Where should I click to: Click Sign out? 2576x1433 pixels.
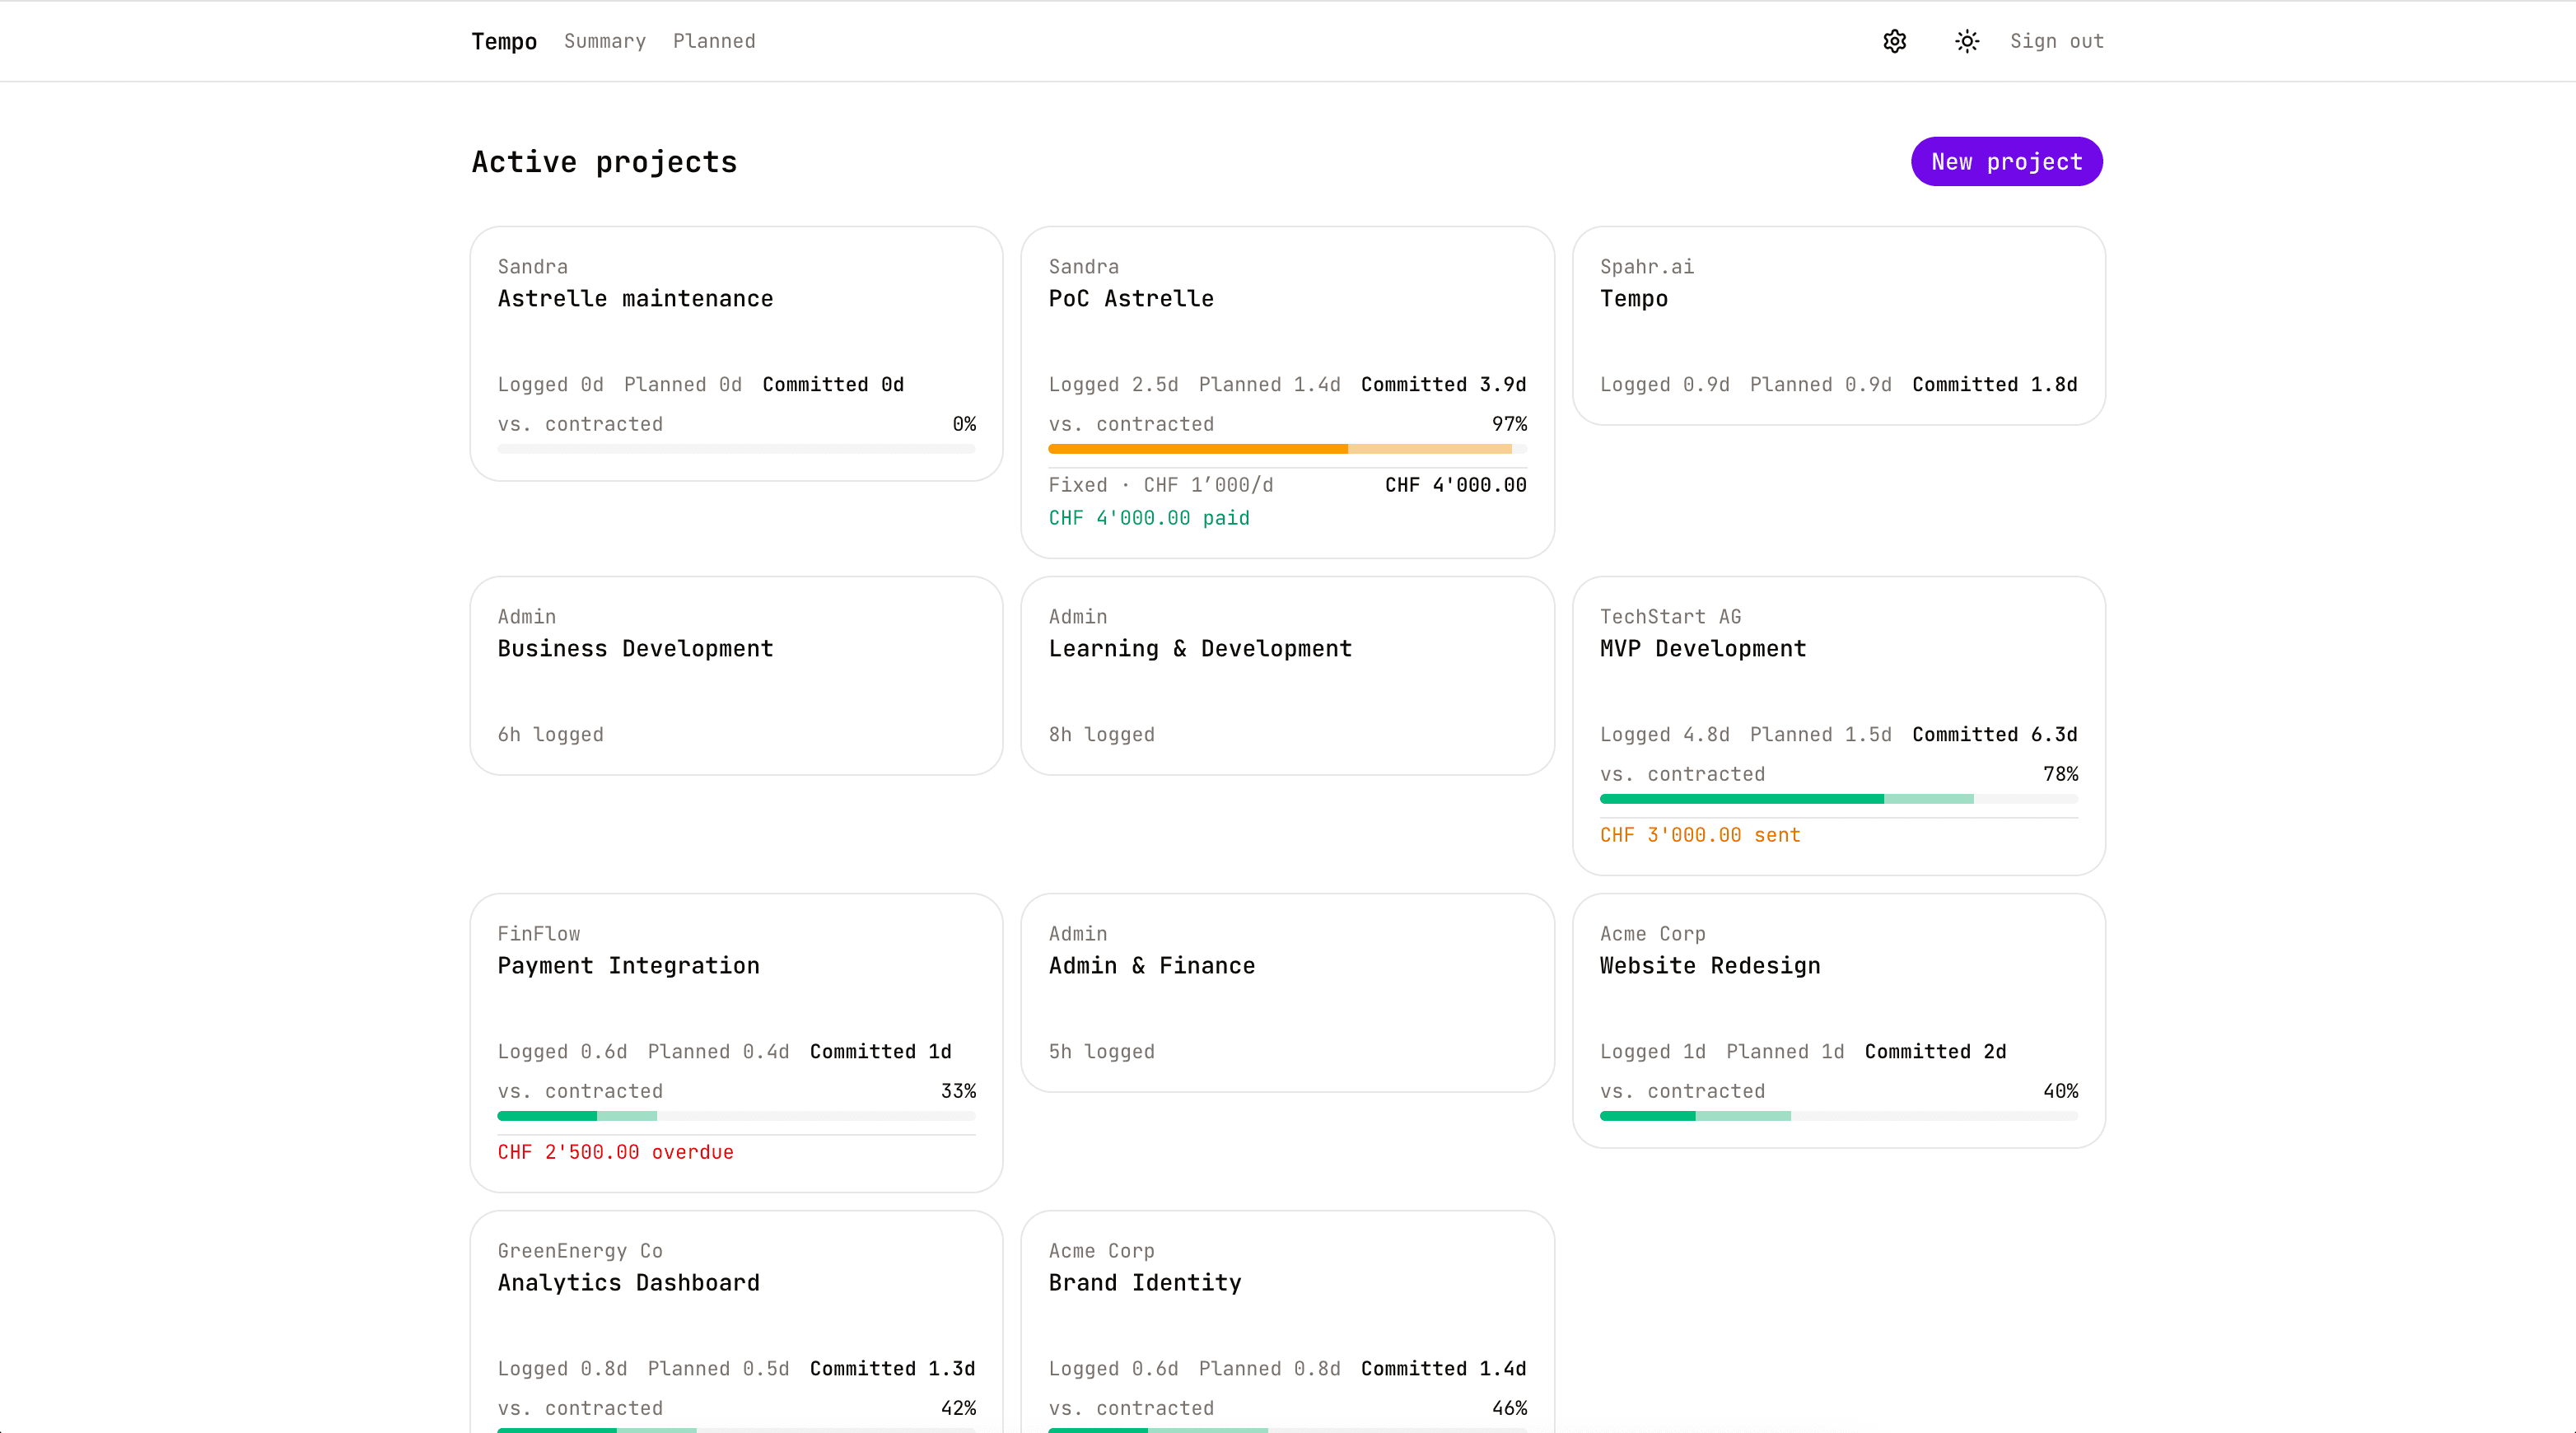2057,41
